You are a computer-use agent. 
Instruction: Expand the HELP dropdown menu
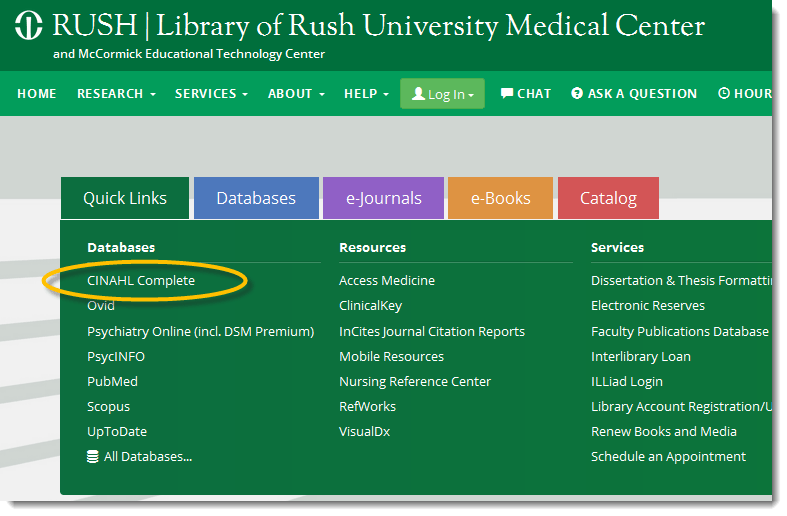coord(366,94)
